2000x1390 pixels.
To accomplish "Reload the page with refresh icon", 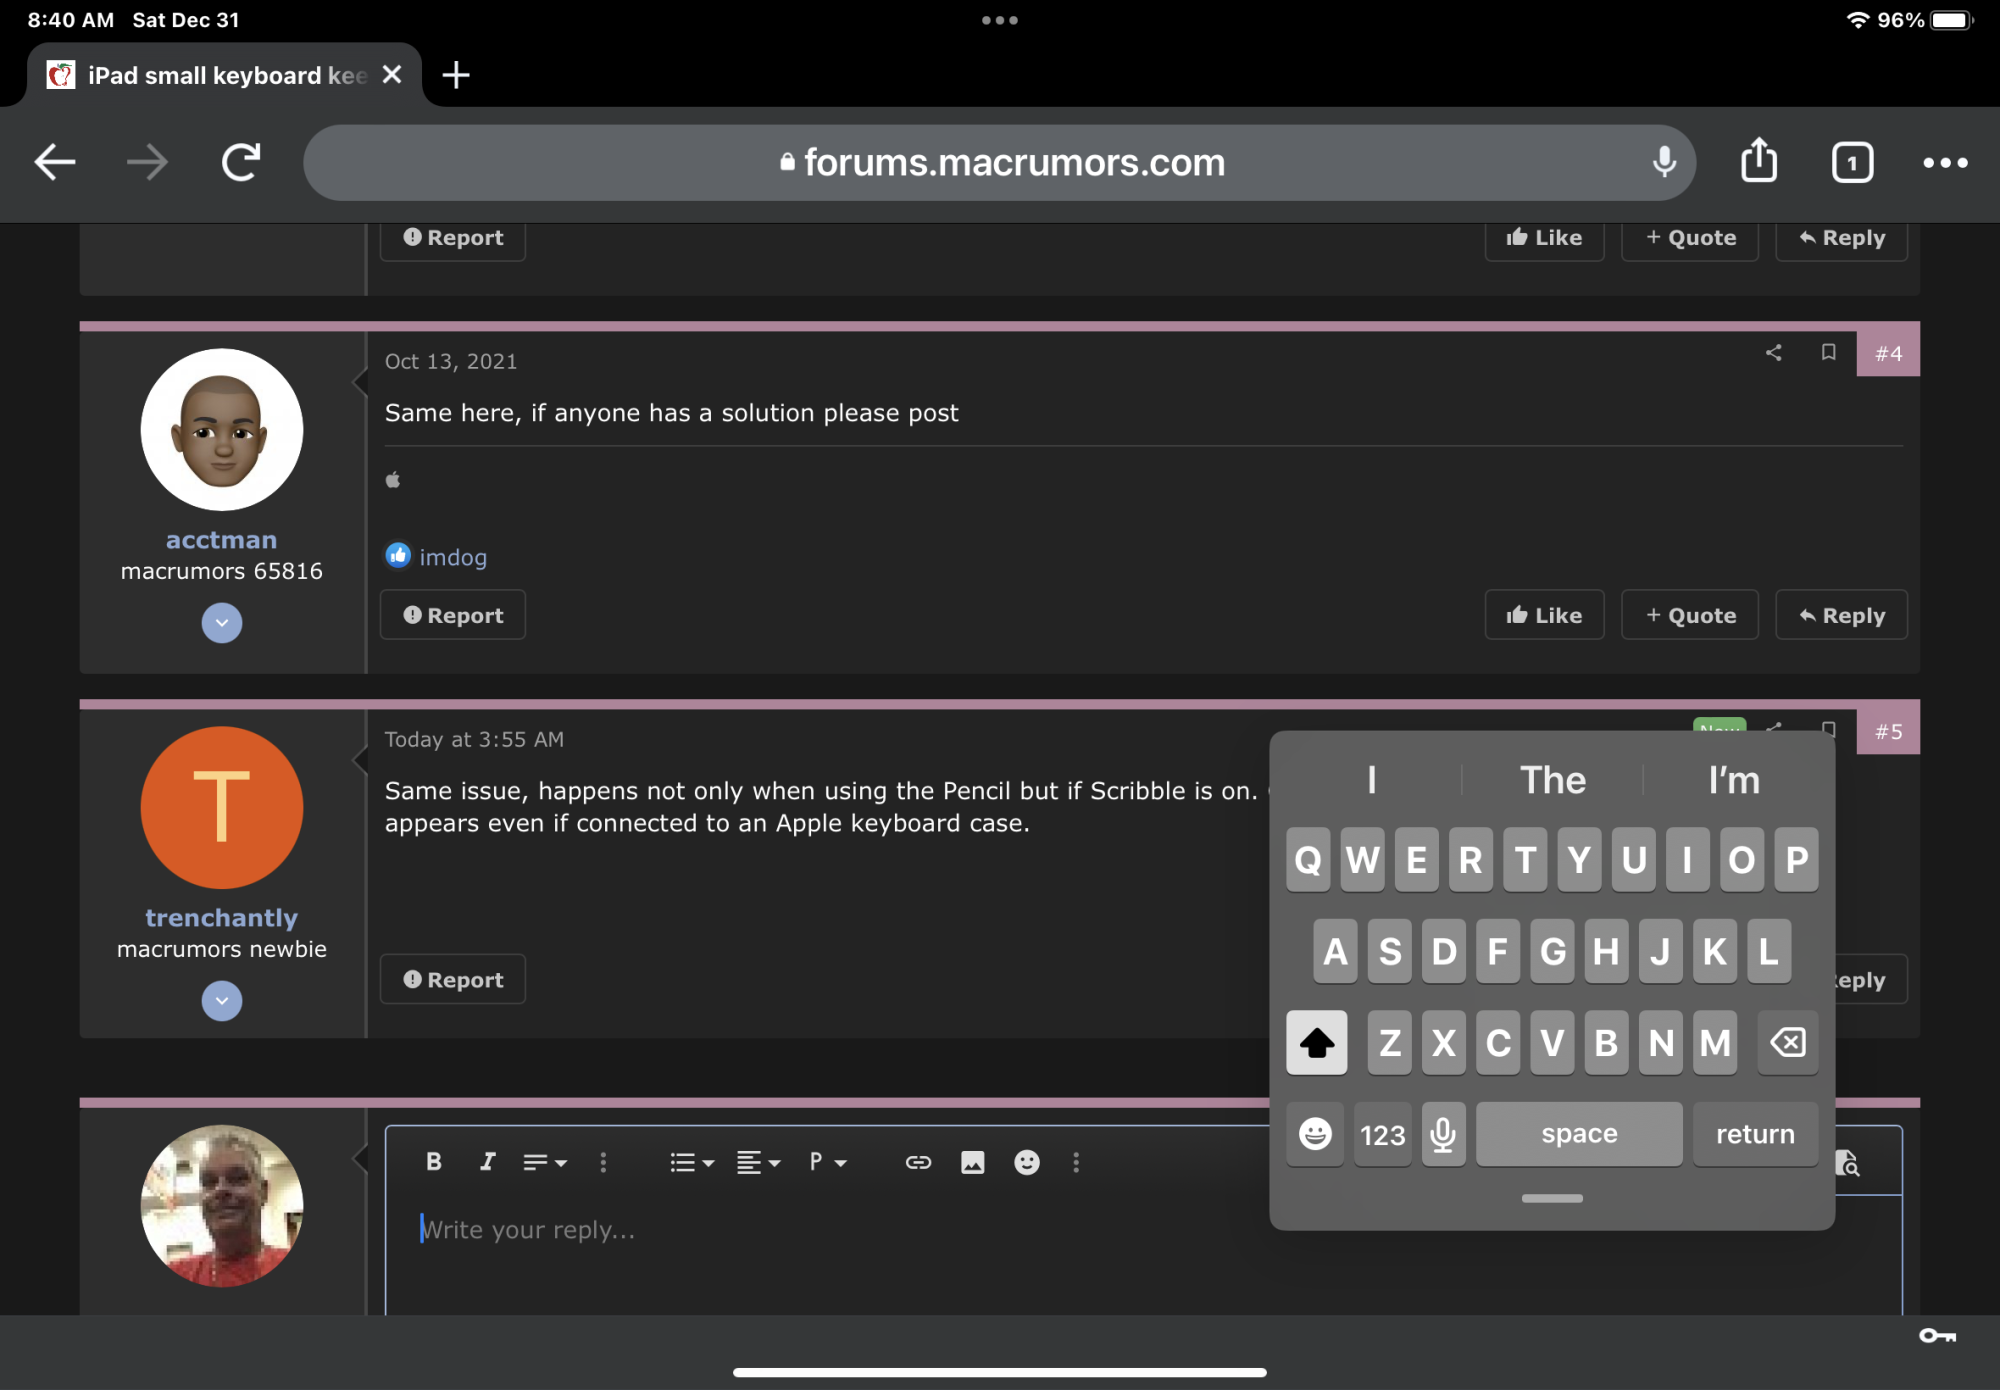I will point(241,162).
